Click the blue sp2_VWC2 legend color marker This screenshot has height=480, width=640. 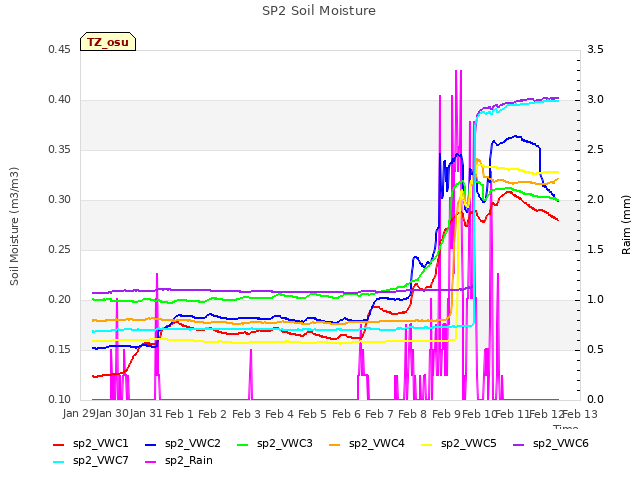point(151,445)
